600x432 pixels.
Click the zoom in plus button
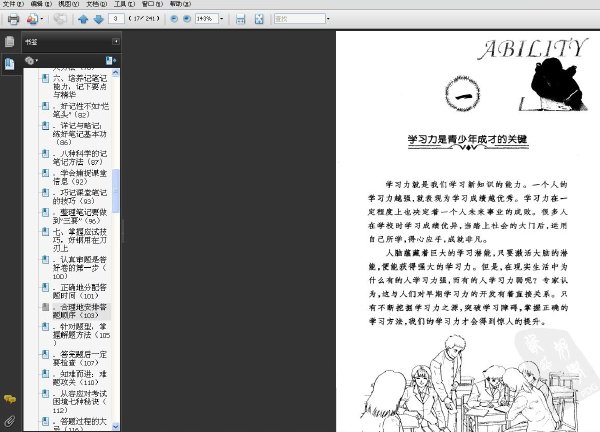point(187,18)
